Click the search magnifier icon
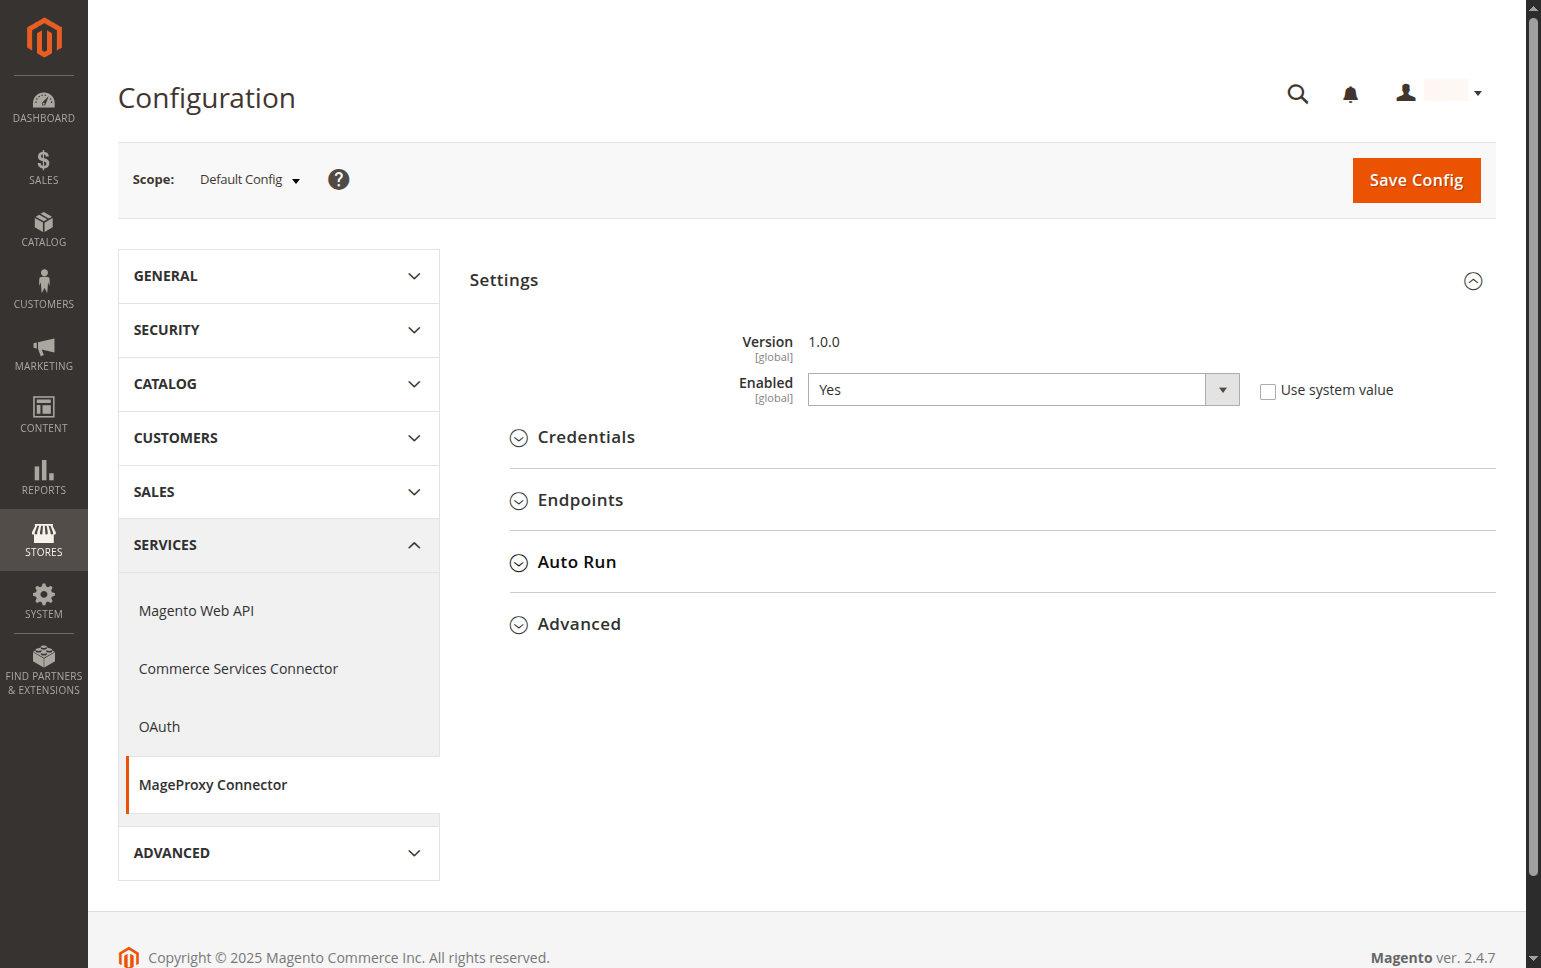The image size is (1541, 968). click(1298, 94)
